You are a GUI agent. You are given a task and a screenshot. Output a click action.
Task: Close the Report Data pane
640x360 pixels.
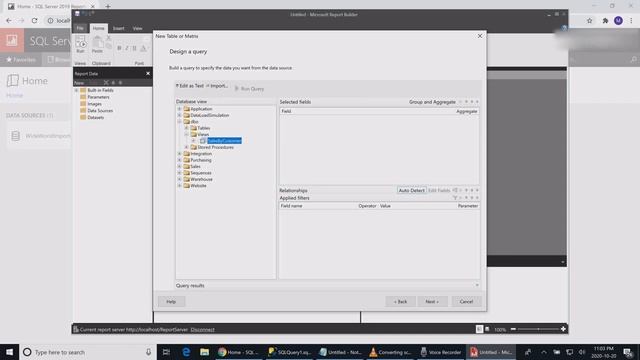pyautogui.click(x=148, y=73)
